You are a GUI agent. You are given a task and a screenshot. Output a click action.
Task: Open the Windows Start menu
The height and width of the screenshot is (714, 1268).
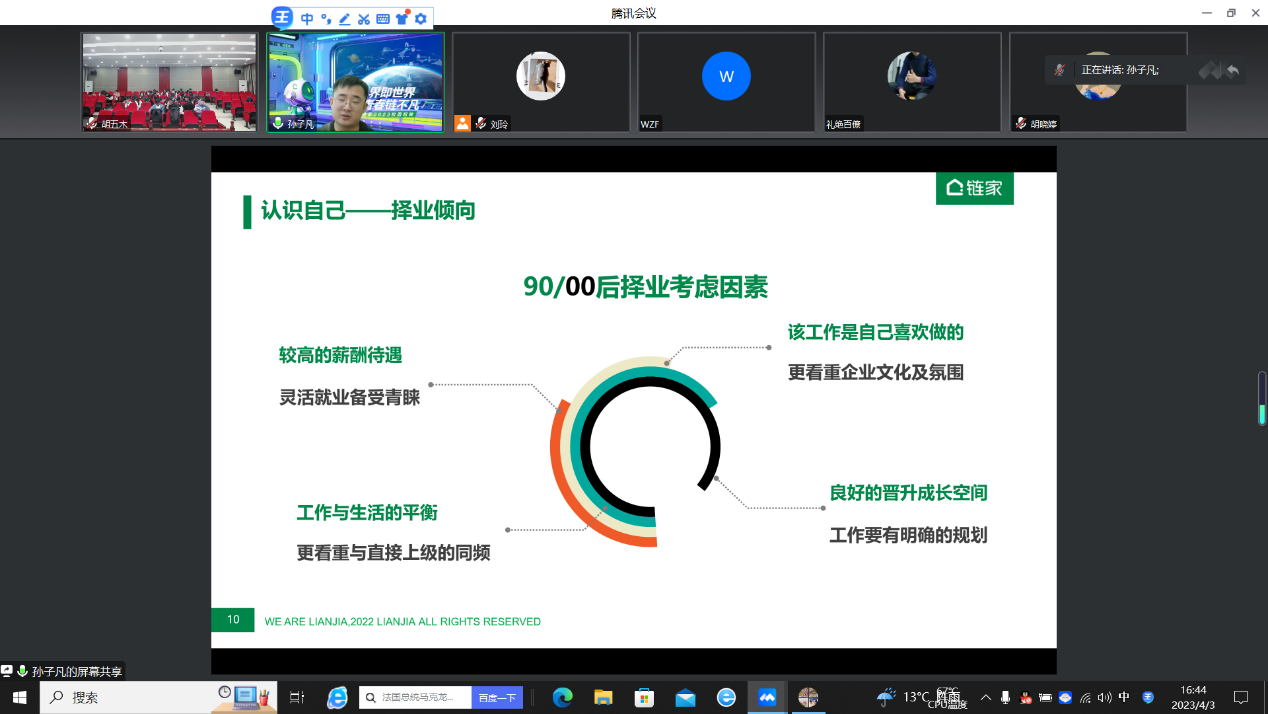click(x=19, y=697)
